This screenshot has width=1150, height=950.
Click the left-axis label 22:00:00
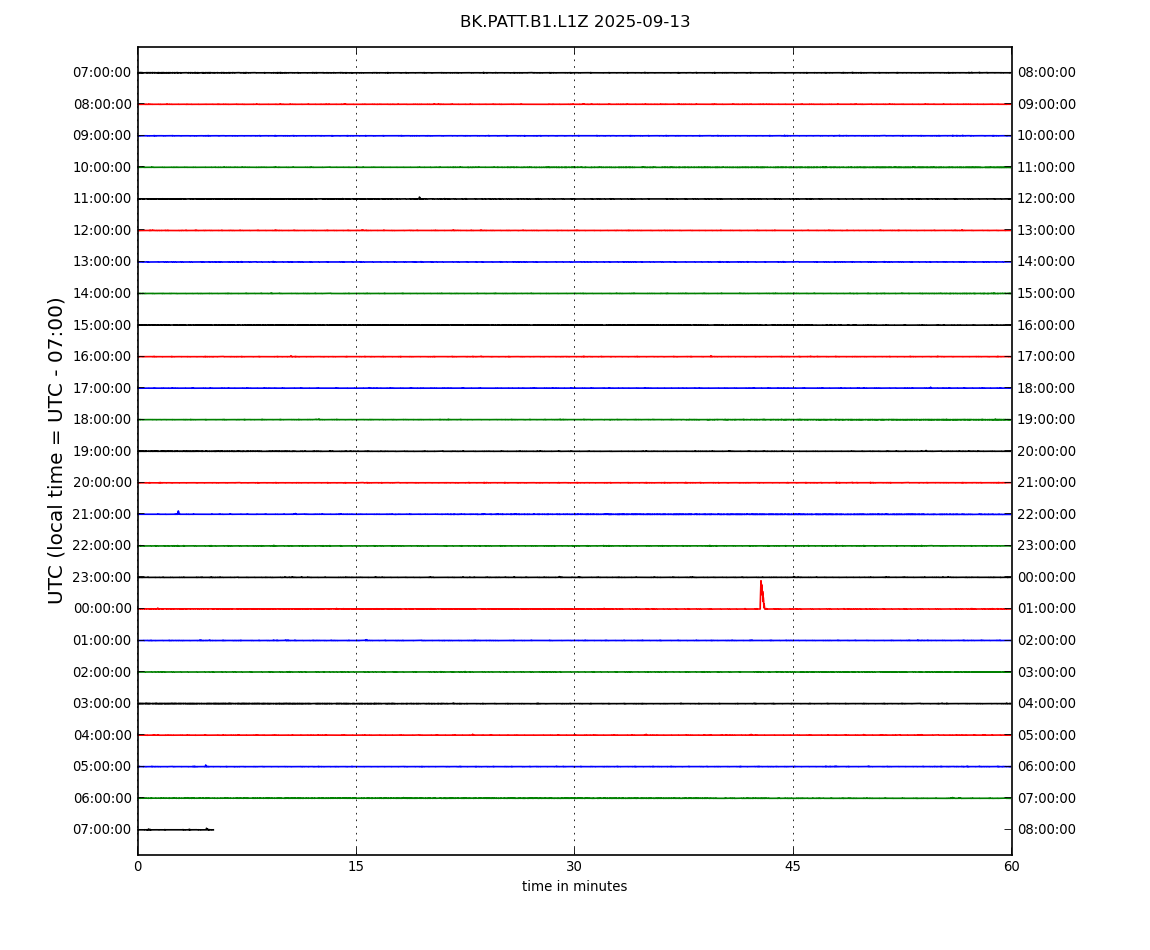[102, 546]
